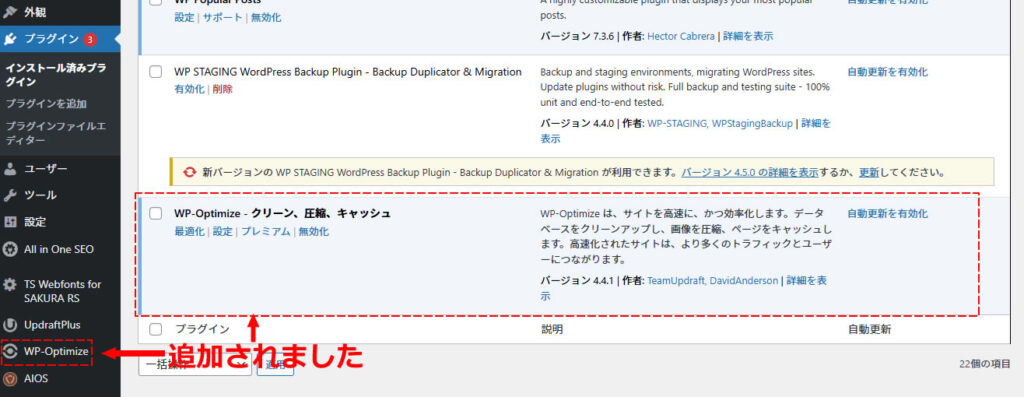Click 自動更新 column footer label
The height and width of the screenshot is (397, 1024).
click(x=869, y=329)
